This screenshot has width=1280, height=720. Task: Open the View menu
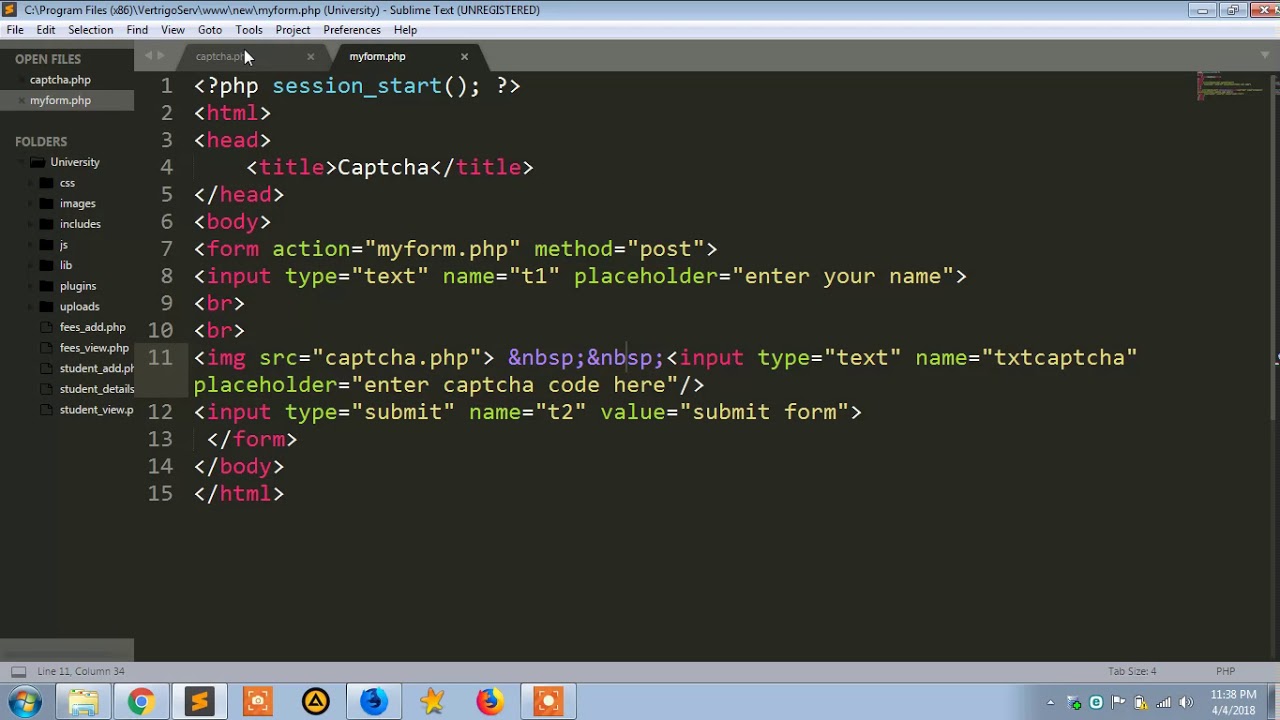[173, 30]
